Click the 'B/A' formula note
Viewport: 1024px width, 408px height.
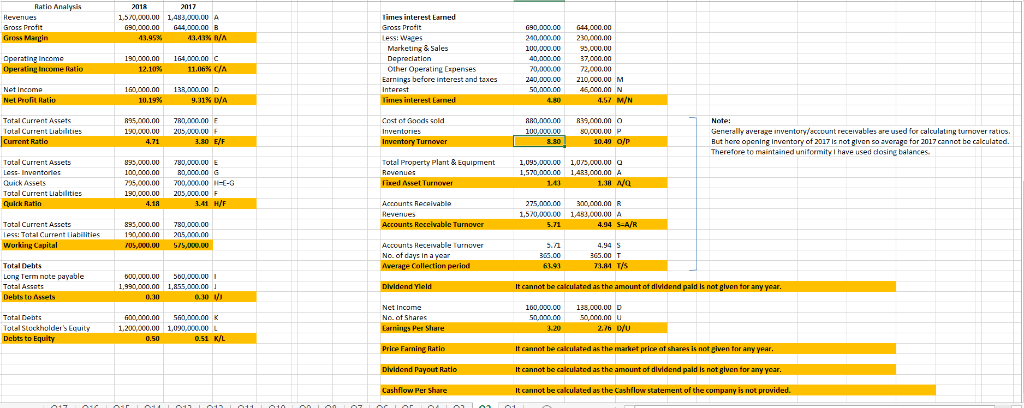[219, 38]
